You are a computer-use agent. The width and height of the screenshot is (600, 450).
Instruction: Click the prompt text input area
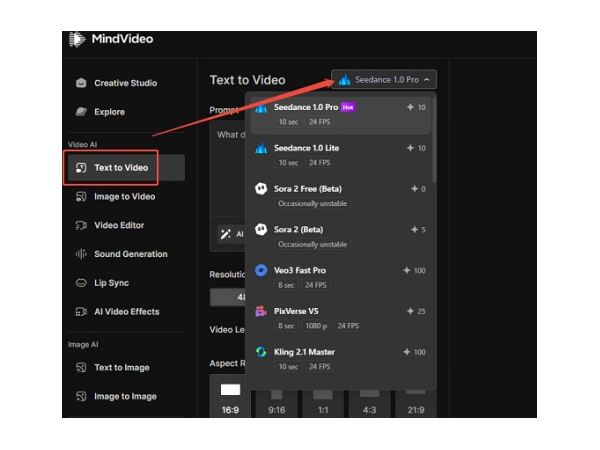(228, 168)
